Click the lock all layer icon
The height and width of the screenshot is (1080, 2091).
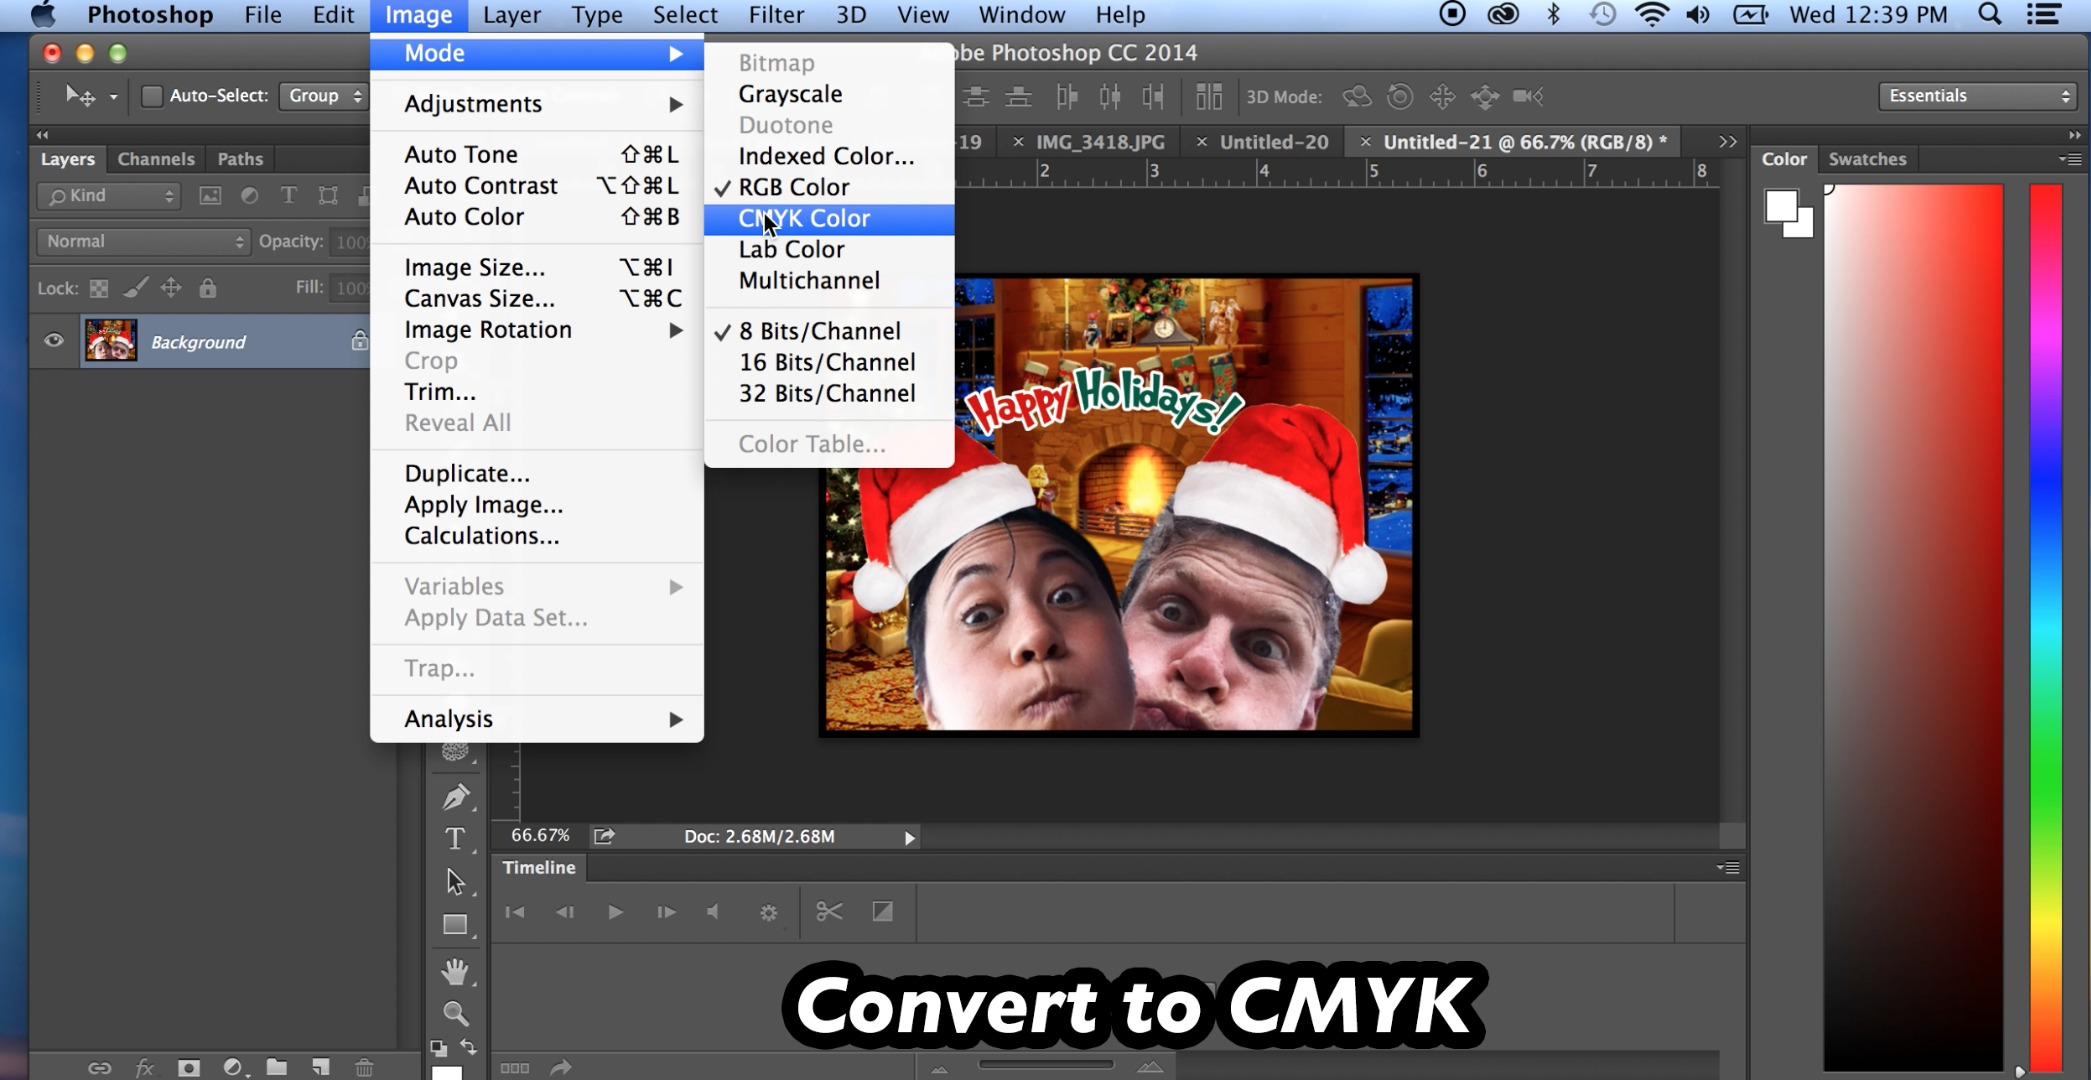click(208, 288)
